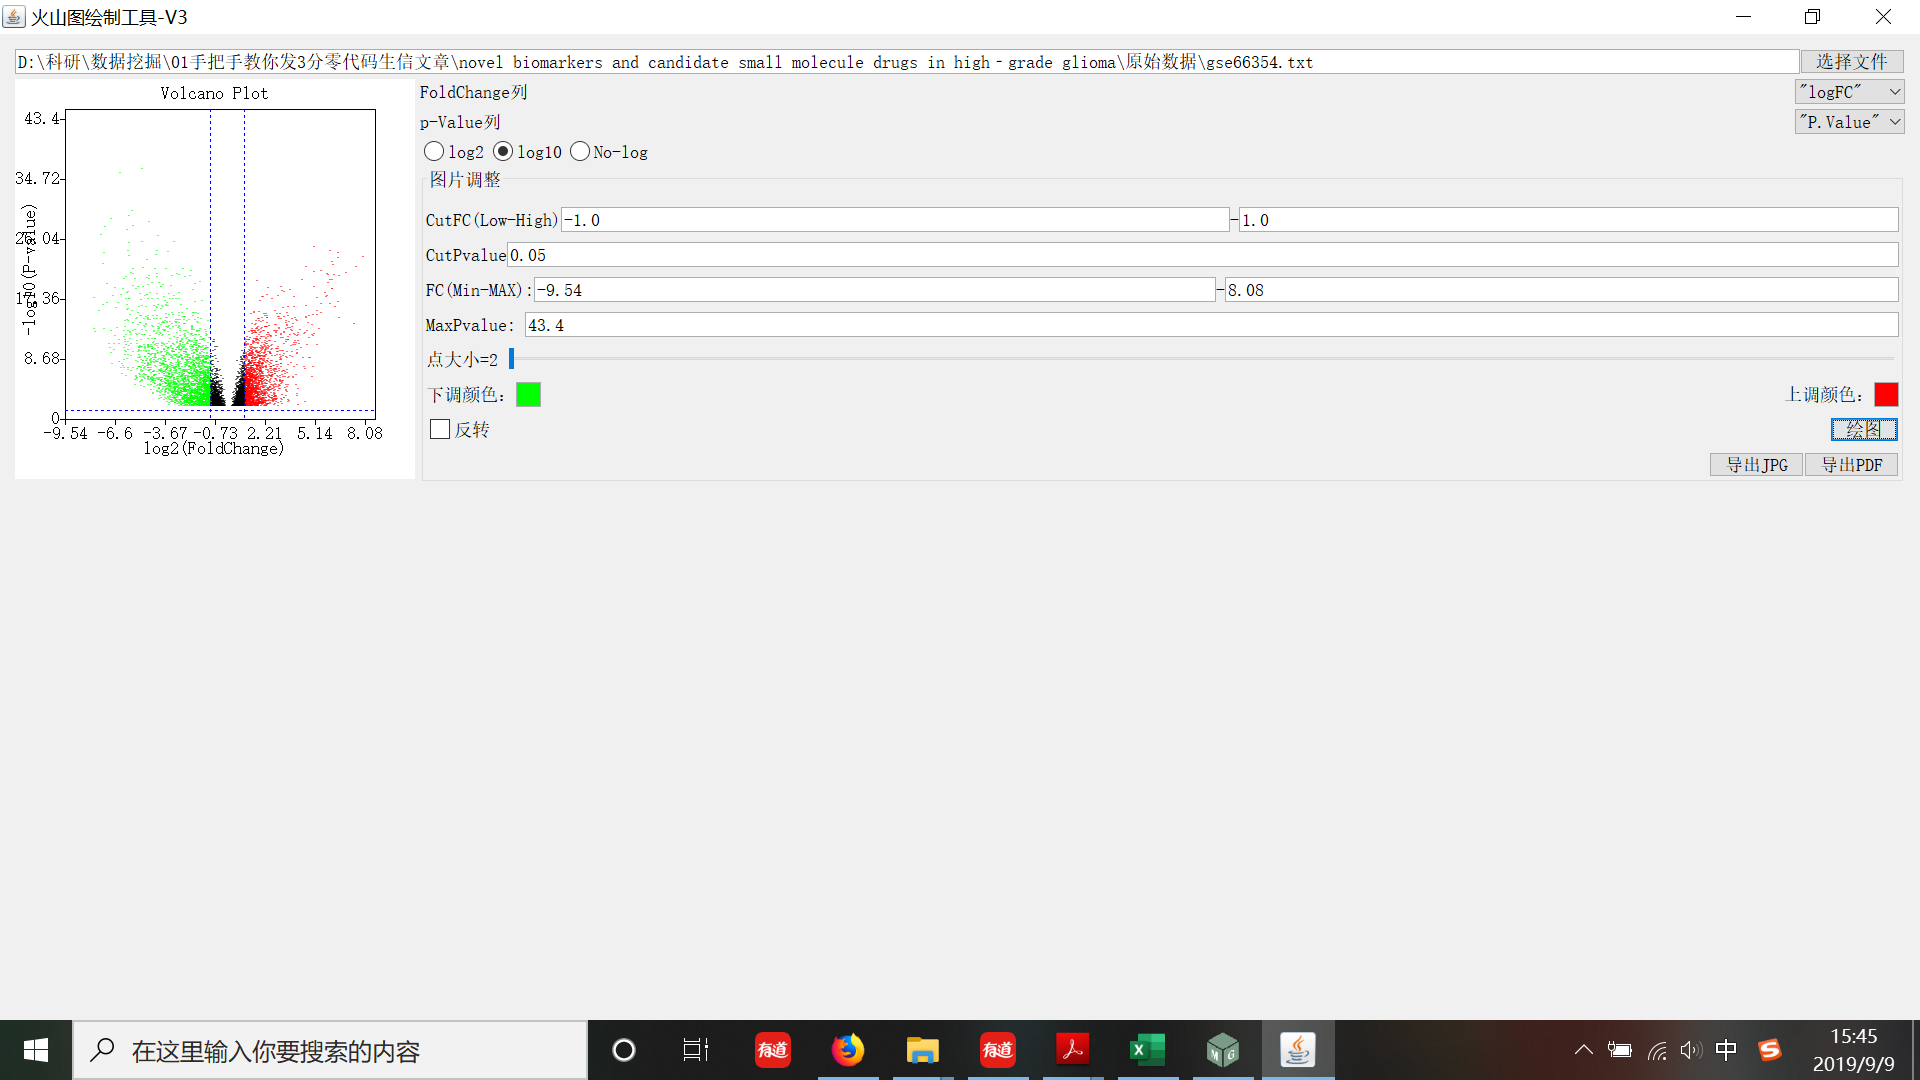Click the 选择文件 file chooser button
1920x1080 pixels.
1851,62
